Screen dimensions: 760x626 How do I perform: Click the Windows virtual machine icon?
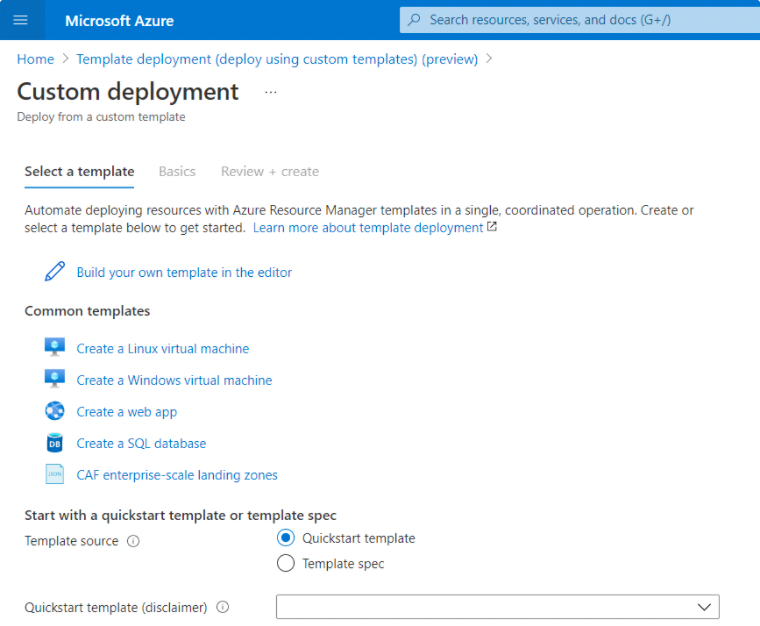click(x=55, y=380)
